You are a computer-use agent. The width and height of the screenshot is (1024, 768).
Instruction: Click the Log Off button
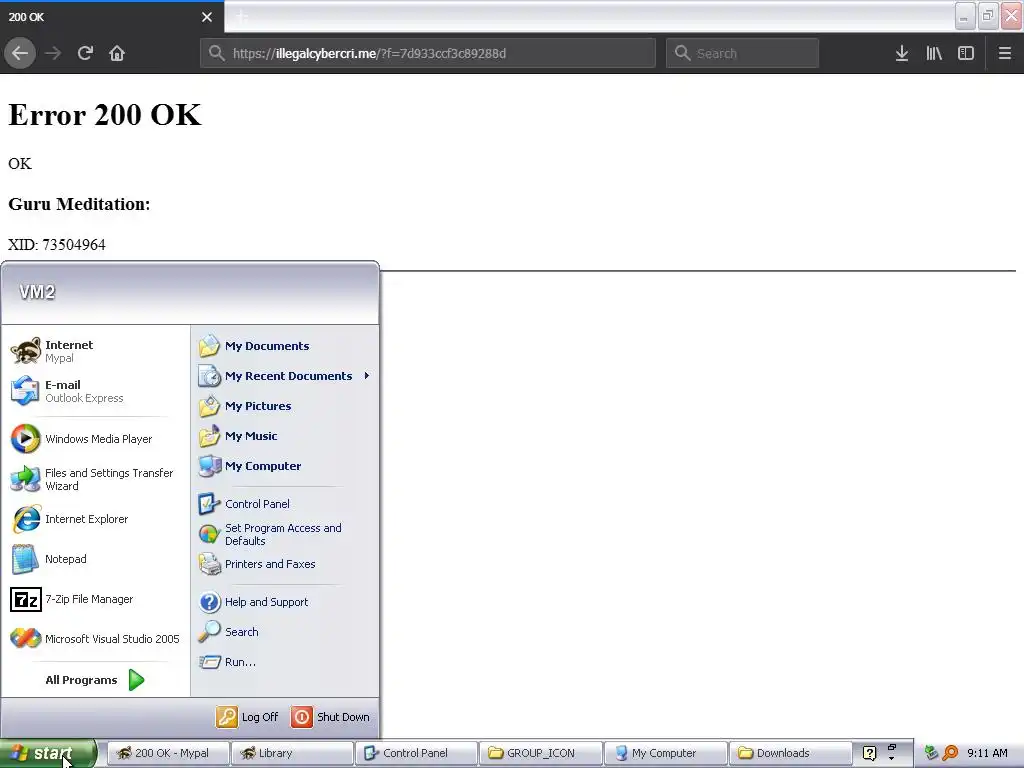(x=248, y=717)
